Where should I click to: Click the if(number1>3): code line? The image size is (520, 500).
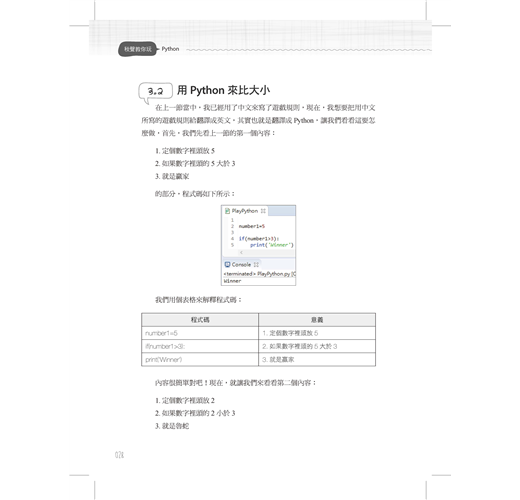259,239
